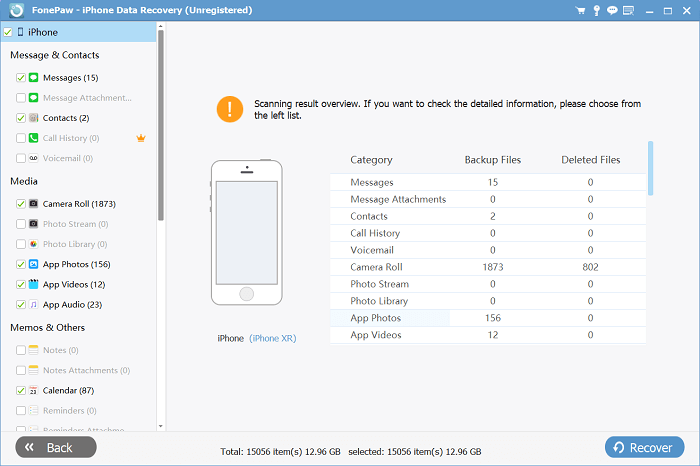The height and width of the screenshot is (466, 700).
Task: Uncheck the Camera Roll (1873) checkbox
Action: (21, 204)
